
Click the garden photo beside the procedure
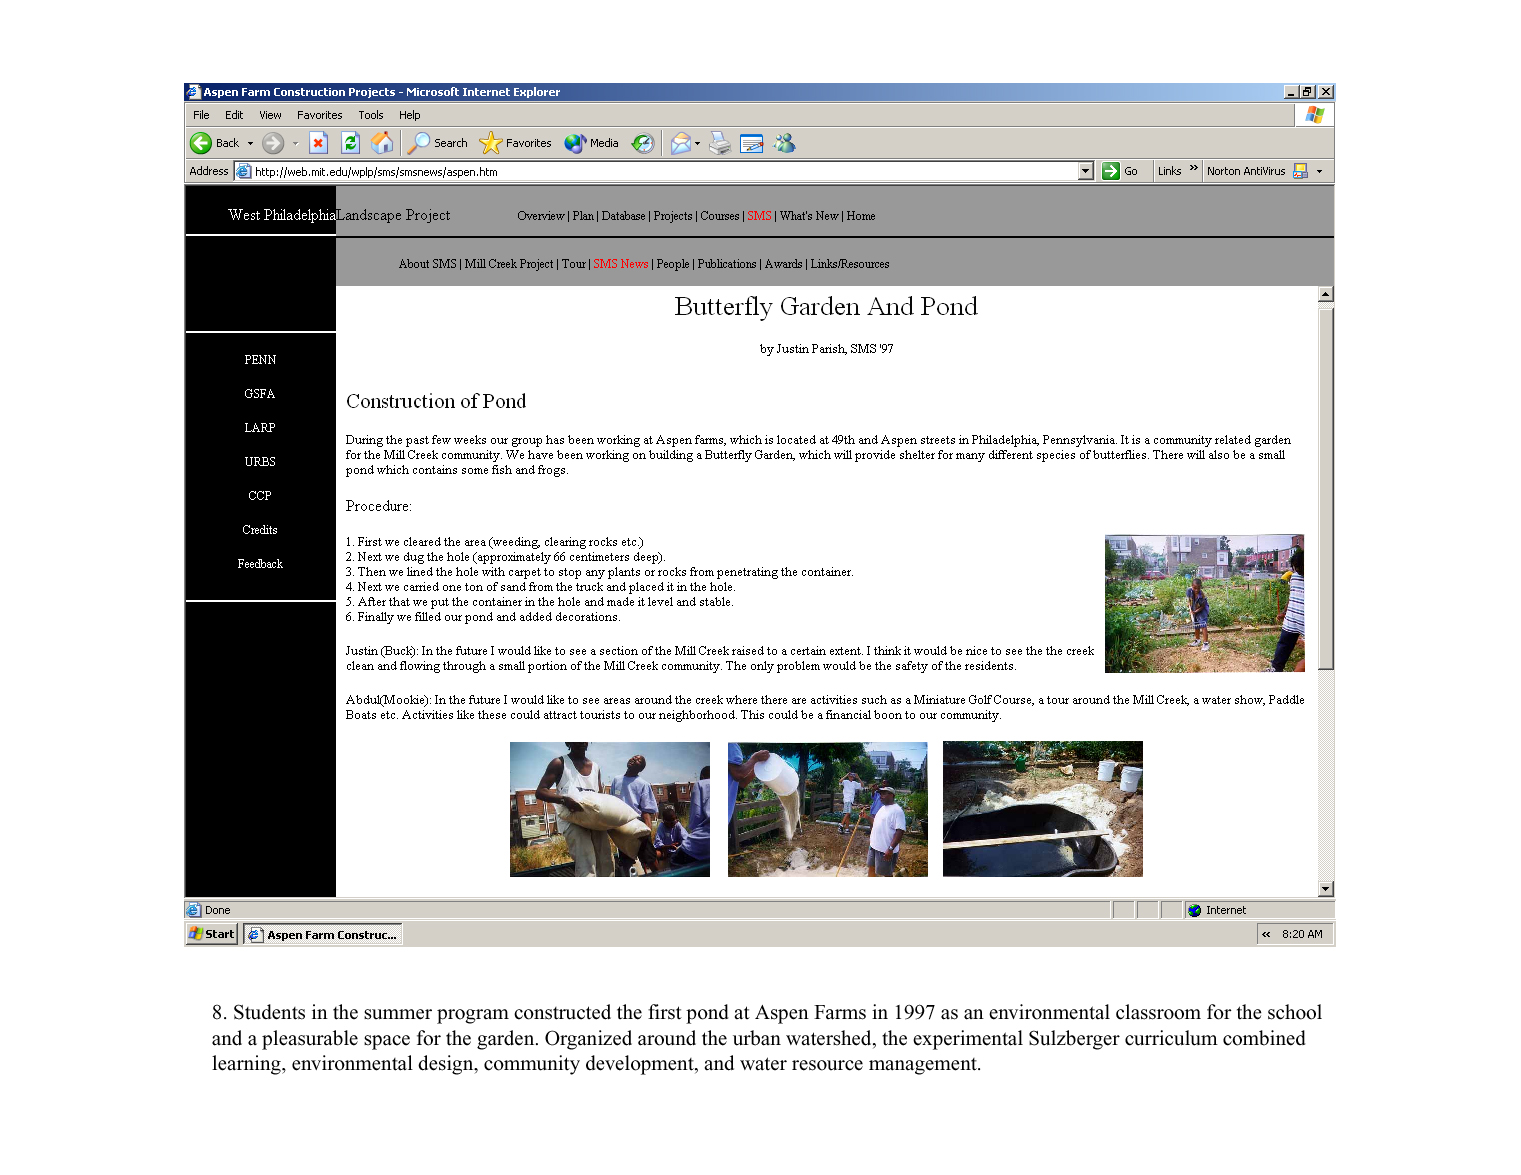[x=1204, y=603]
